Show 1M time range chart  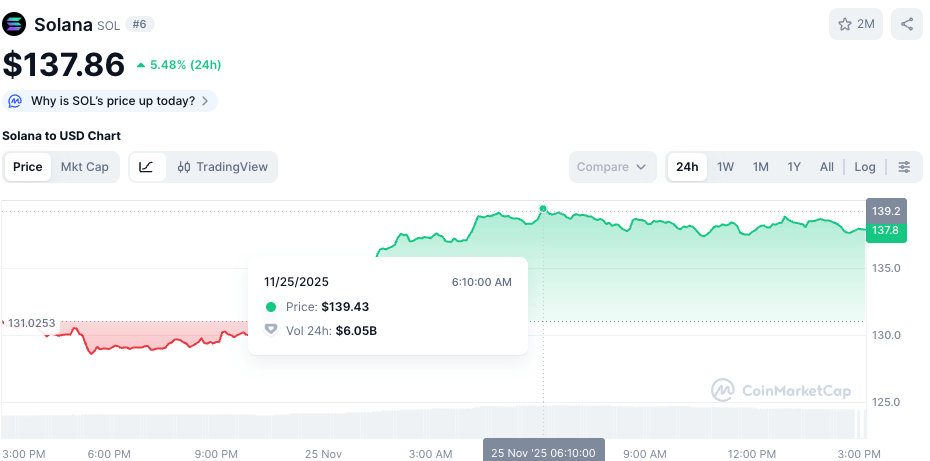click(760, 167)
